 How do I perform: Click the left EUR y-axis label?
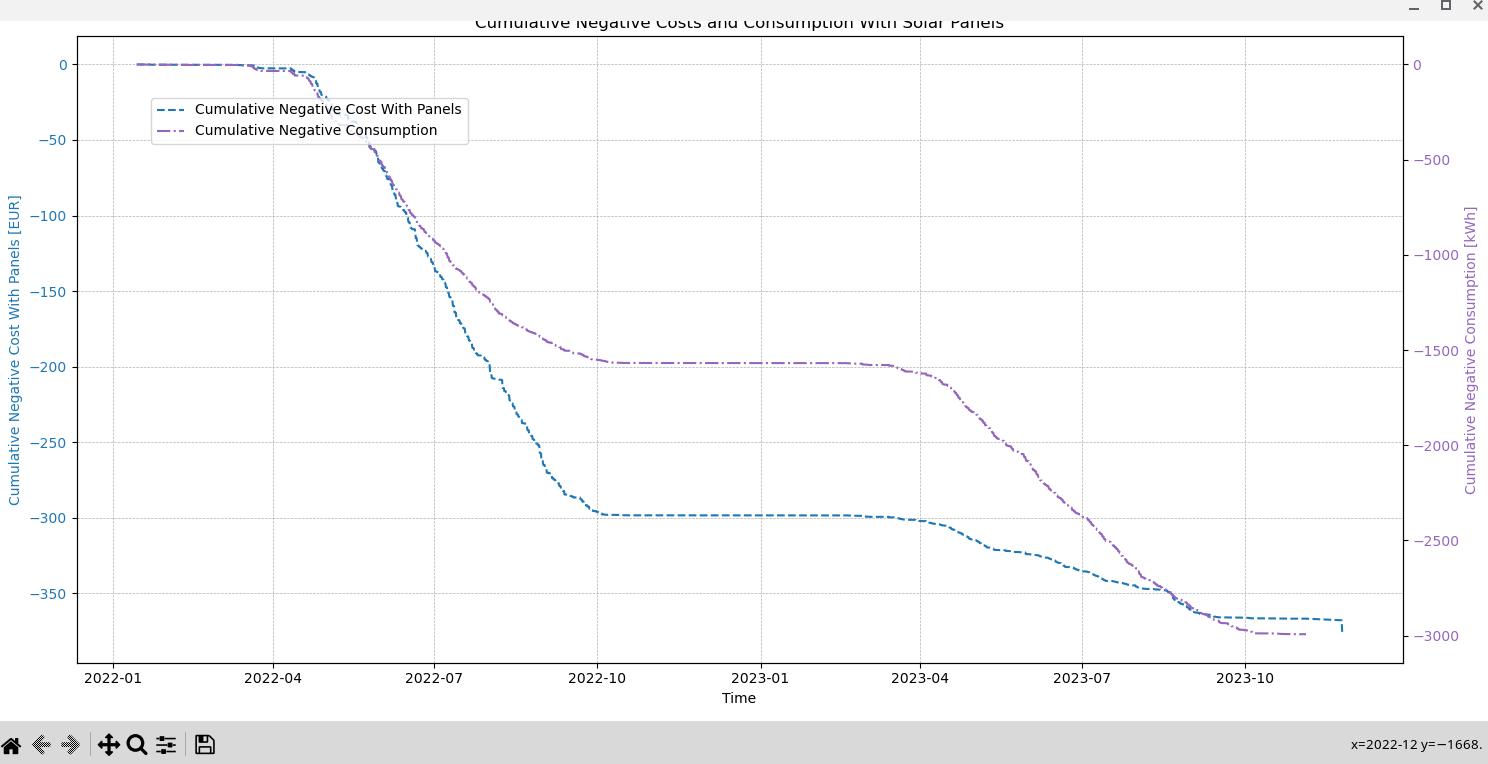click(15, 349)
